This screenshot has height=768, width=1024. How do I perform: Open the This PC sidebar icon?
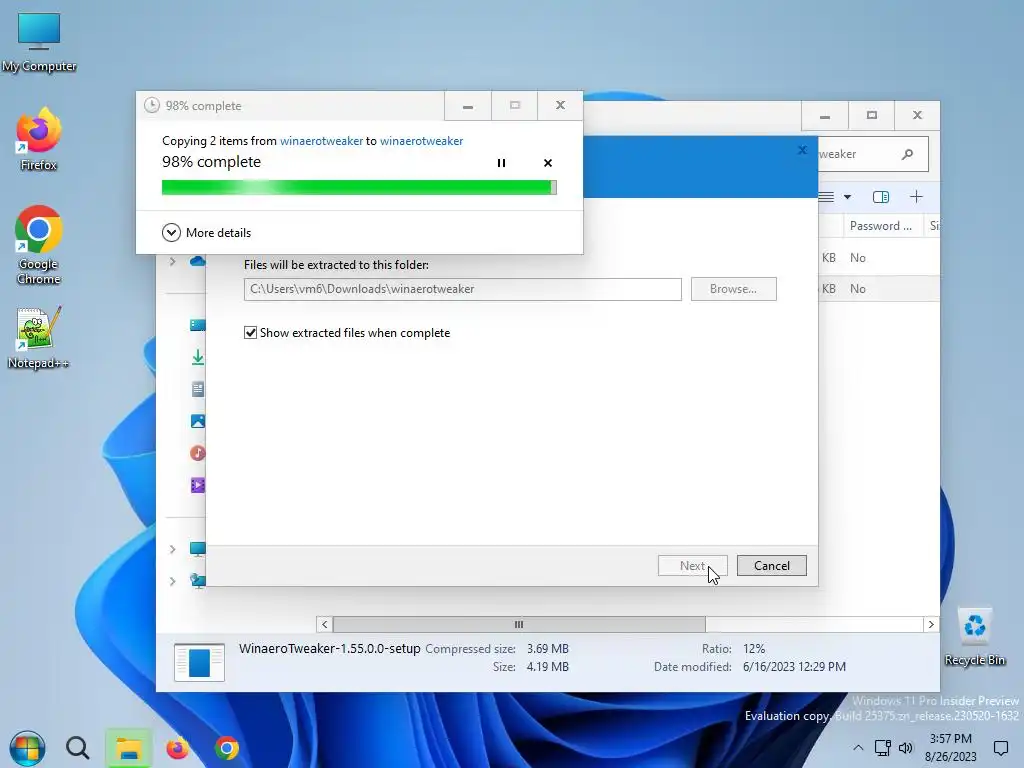pyautogui.click(x=197, y=549)
